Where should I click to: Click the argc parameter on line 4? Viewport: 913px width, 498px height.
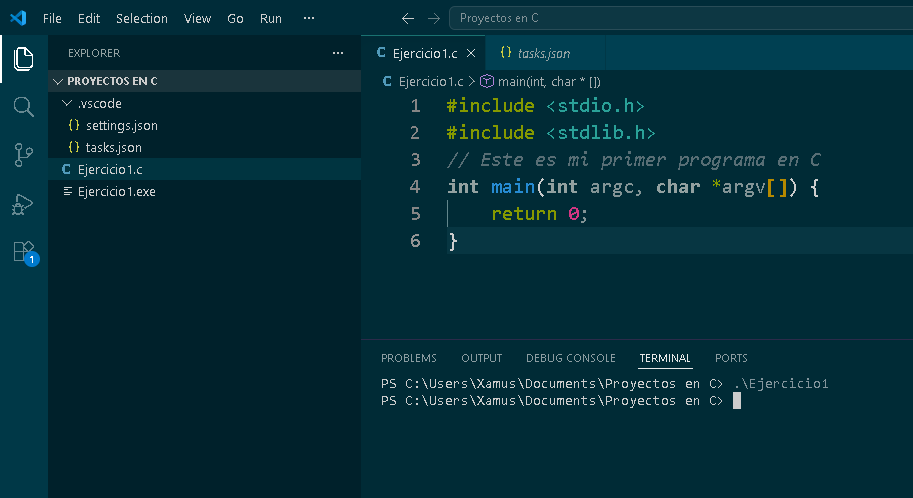pyautogui.click(x=611, y=188)
